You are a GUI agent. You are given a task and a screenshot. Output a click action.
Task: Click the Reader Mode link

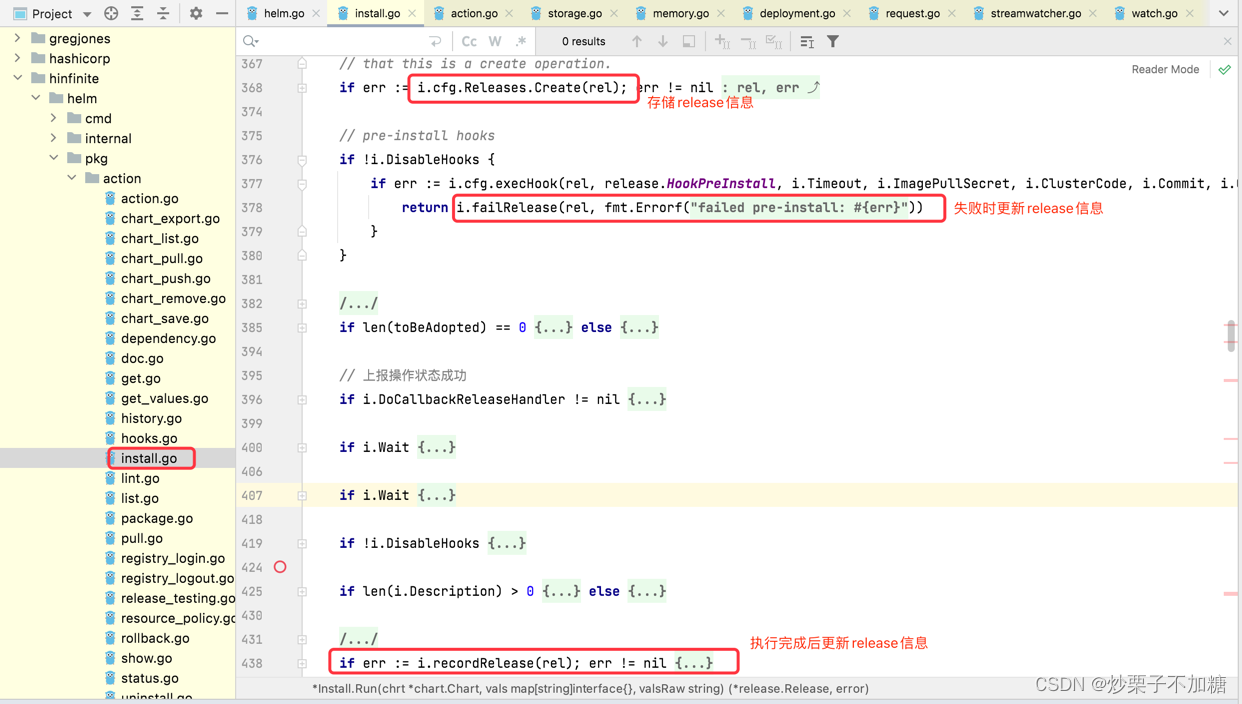[1165, 70]
